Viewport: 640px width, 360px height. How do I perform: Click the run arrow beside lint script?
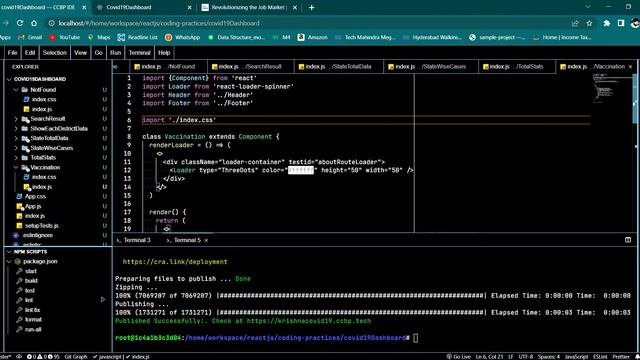click(x=103, y=300)
